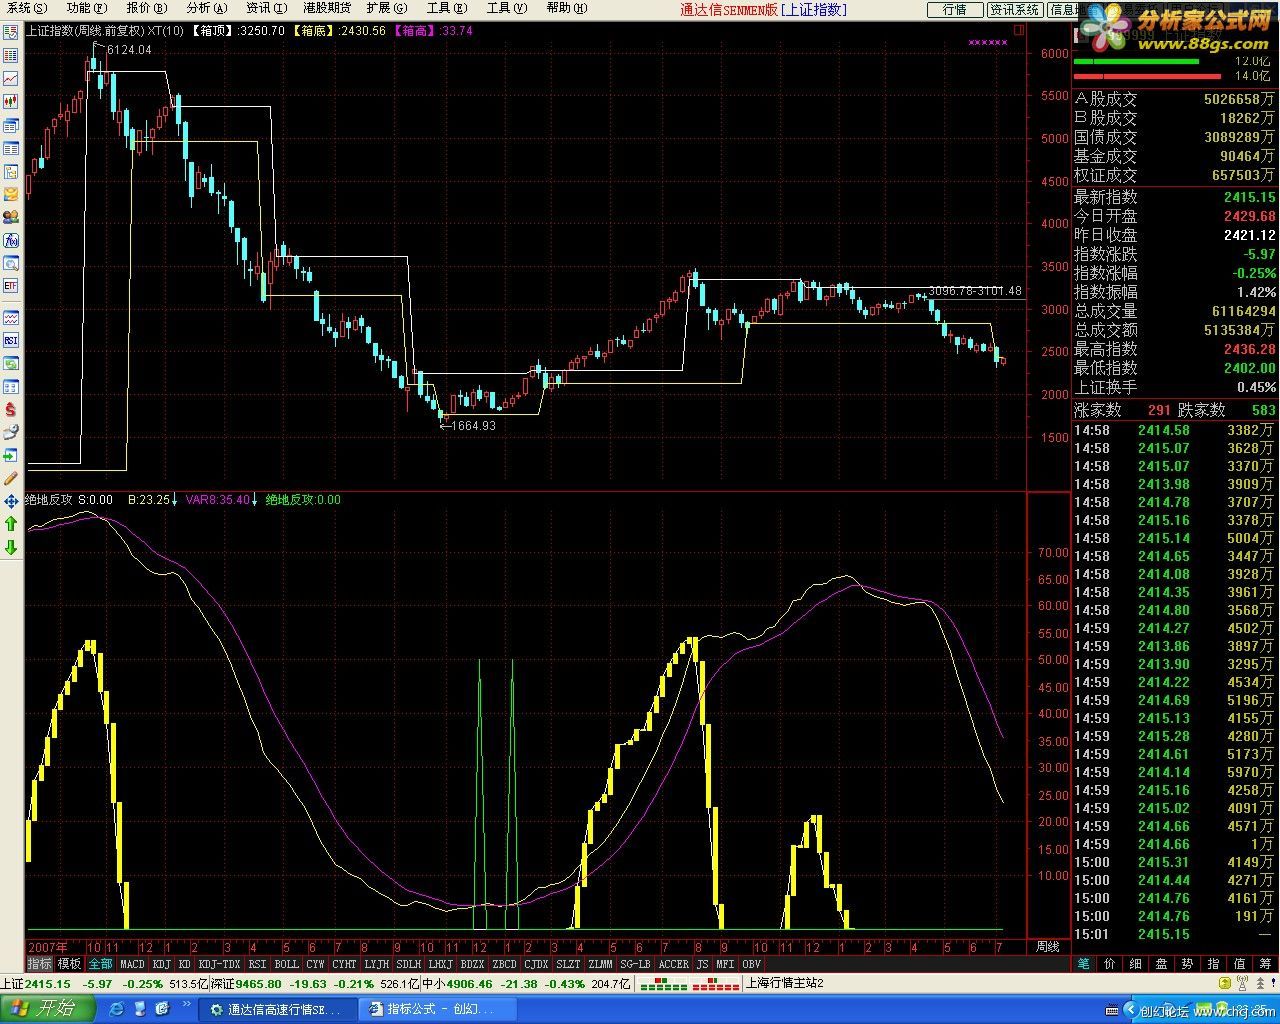The height and width of the screenshot is (1024, 1280).
Task: Click the 6124.04 peak label on chart
Action: tap(129, 50)
